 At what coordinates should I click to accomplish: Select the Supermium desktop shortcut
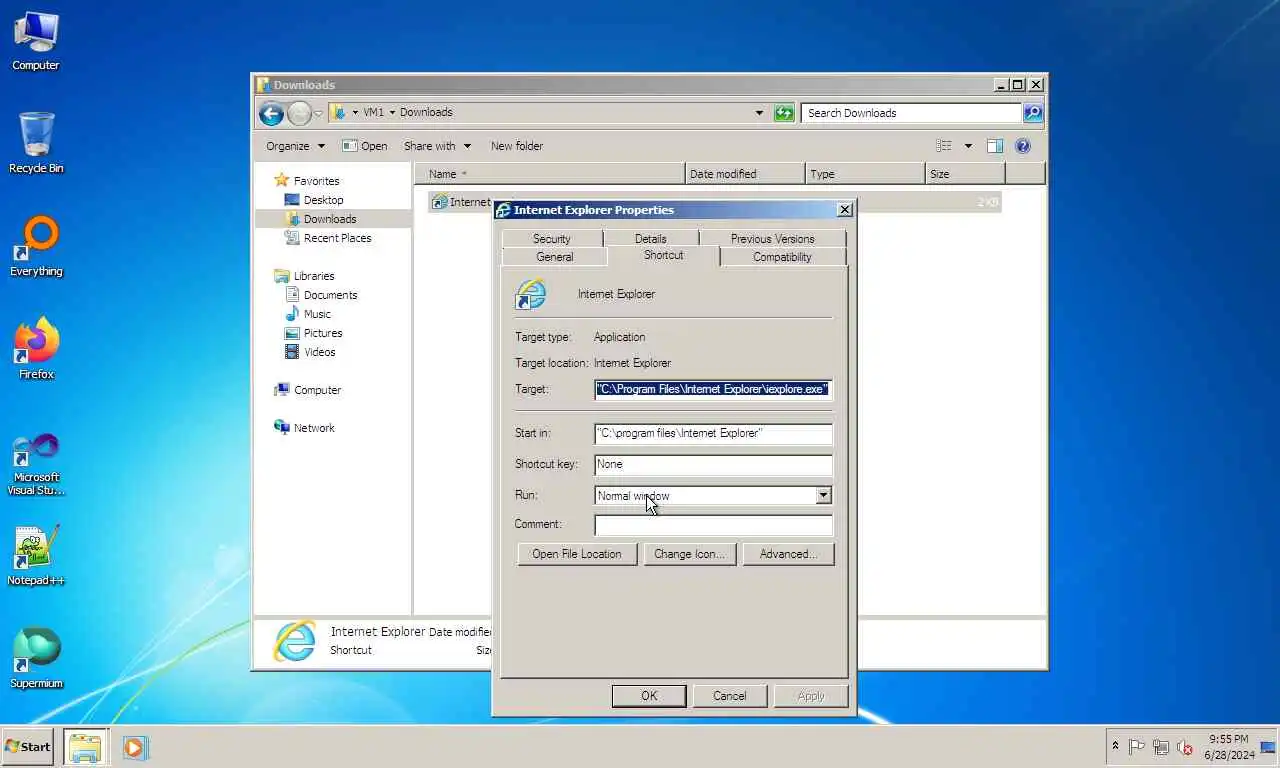(36, 659)
